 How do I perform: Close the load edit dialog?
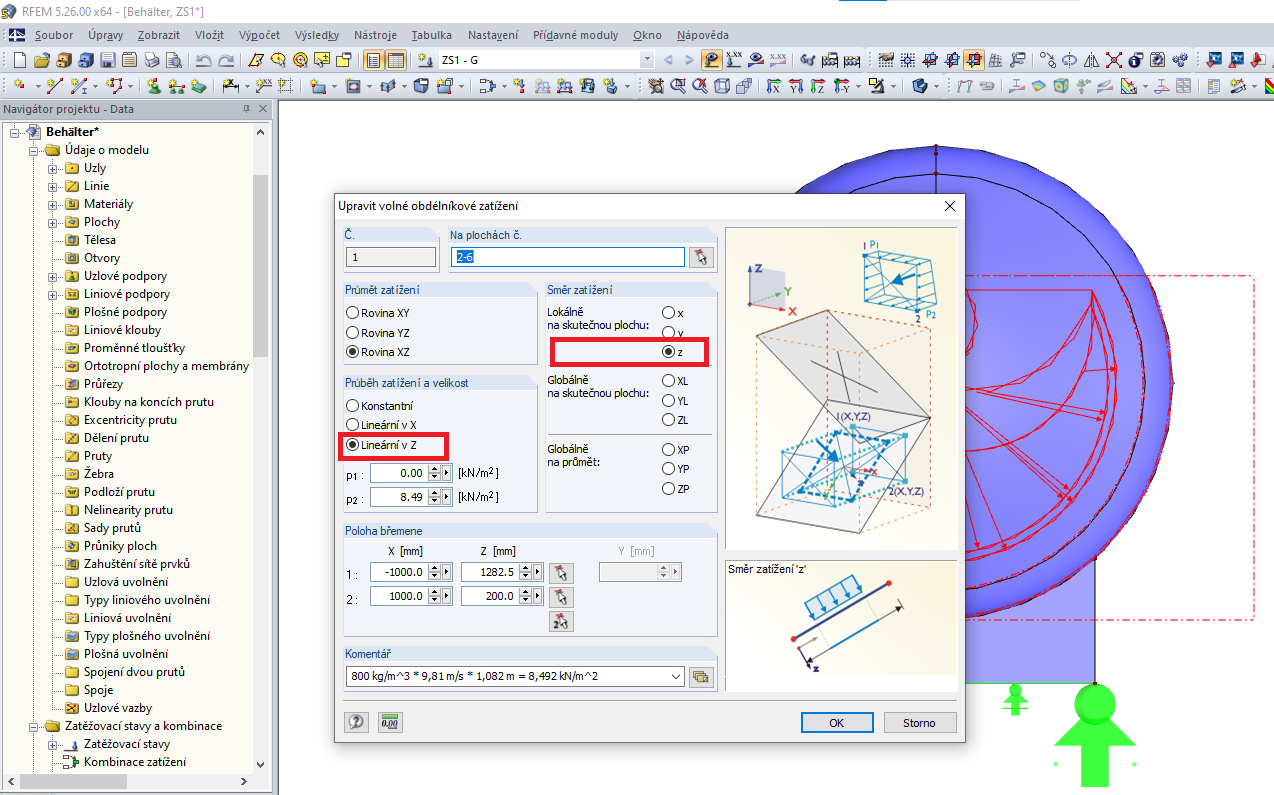click(x=949, y=206)
